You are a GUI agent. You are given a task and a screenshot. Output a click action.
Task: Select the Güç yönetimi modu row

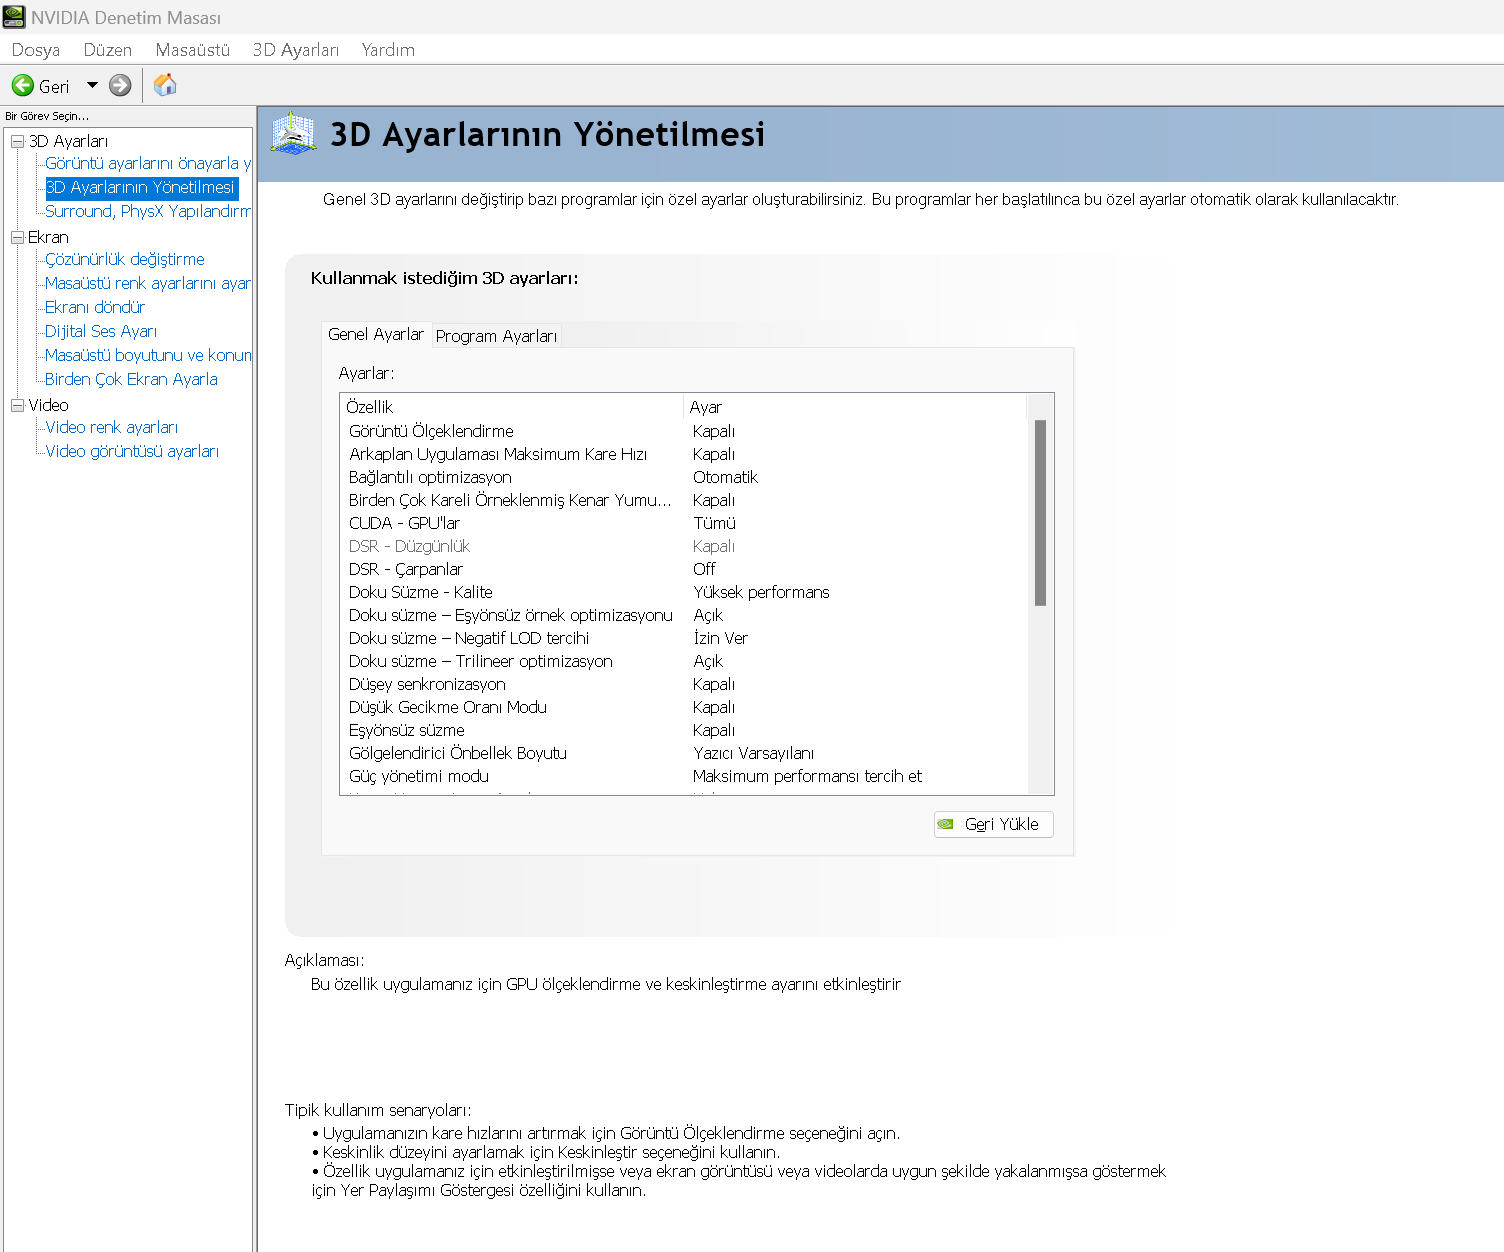tap(684, 776)
